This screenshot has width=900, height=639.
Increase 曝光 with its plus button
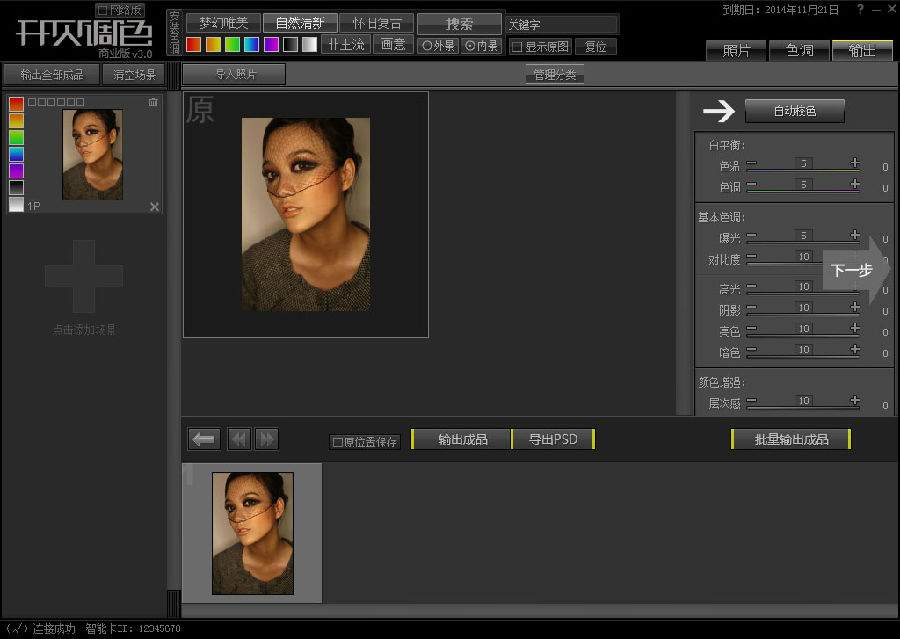(x=855, y=235)
